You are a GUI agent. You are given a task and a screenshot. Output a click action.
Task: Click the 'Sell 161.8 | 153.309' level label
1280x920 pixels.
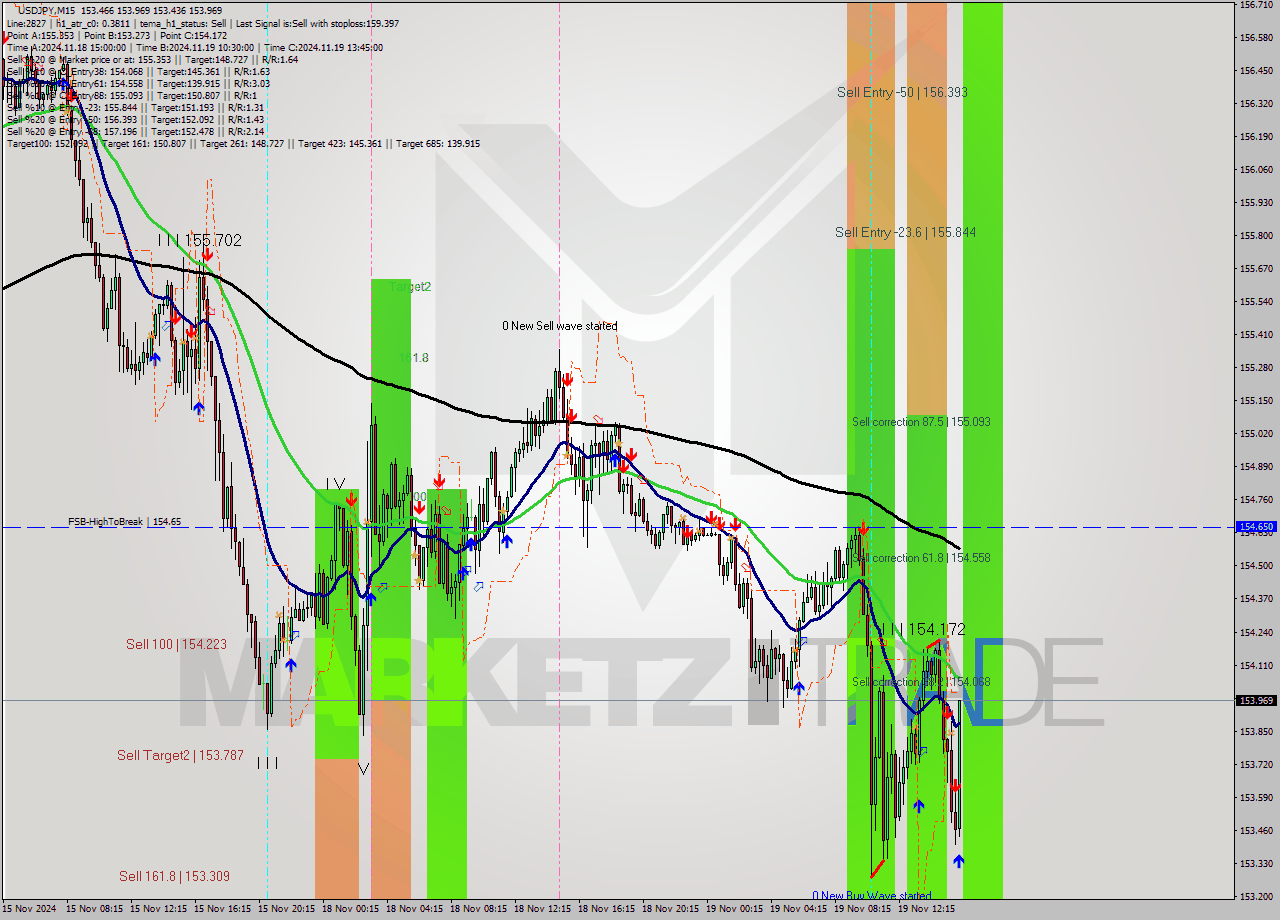tap(174, 876)
